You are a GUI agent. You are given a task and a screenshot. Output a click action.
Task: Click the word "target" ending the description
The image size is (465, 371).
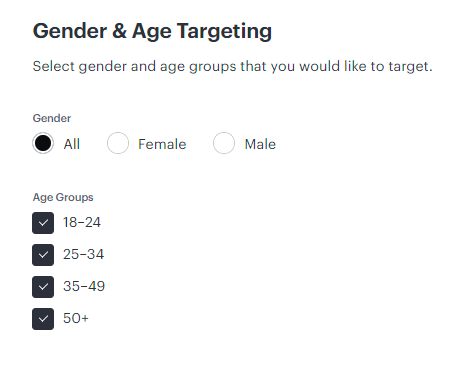coord(410,67)
